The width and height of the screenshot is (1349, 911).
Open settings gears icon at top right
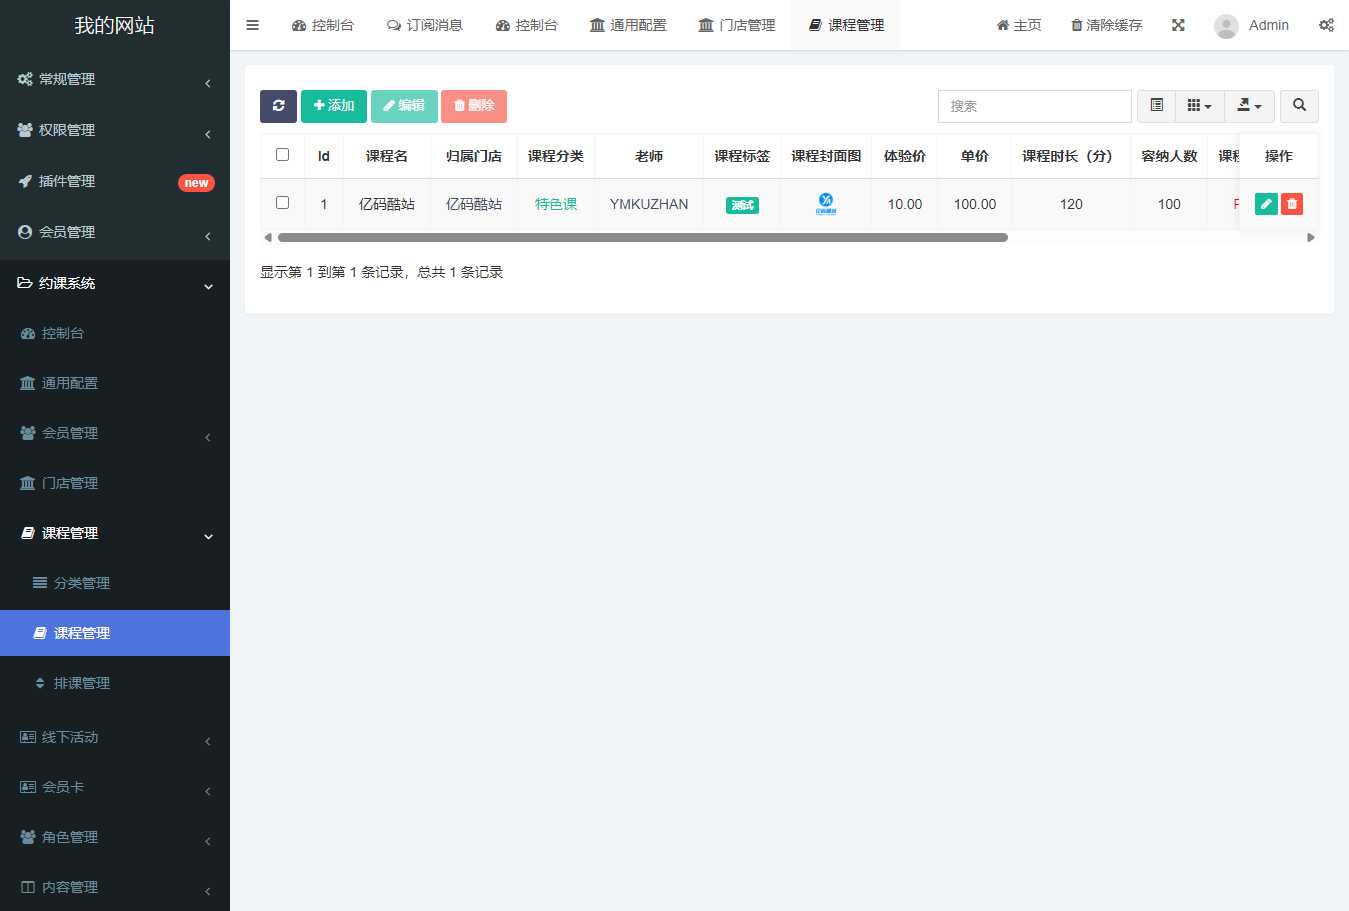(1326, 25)
